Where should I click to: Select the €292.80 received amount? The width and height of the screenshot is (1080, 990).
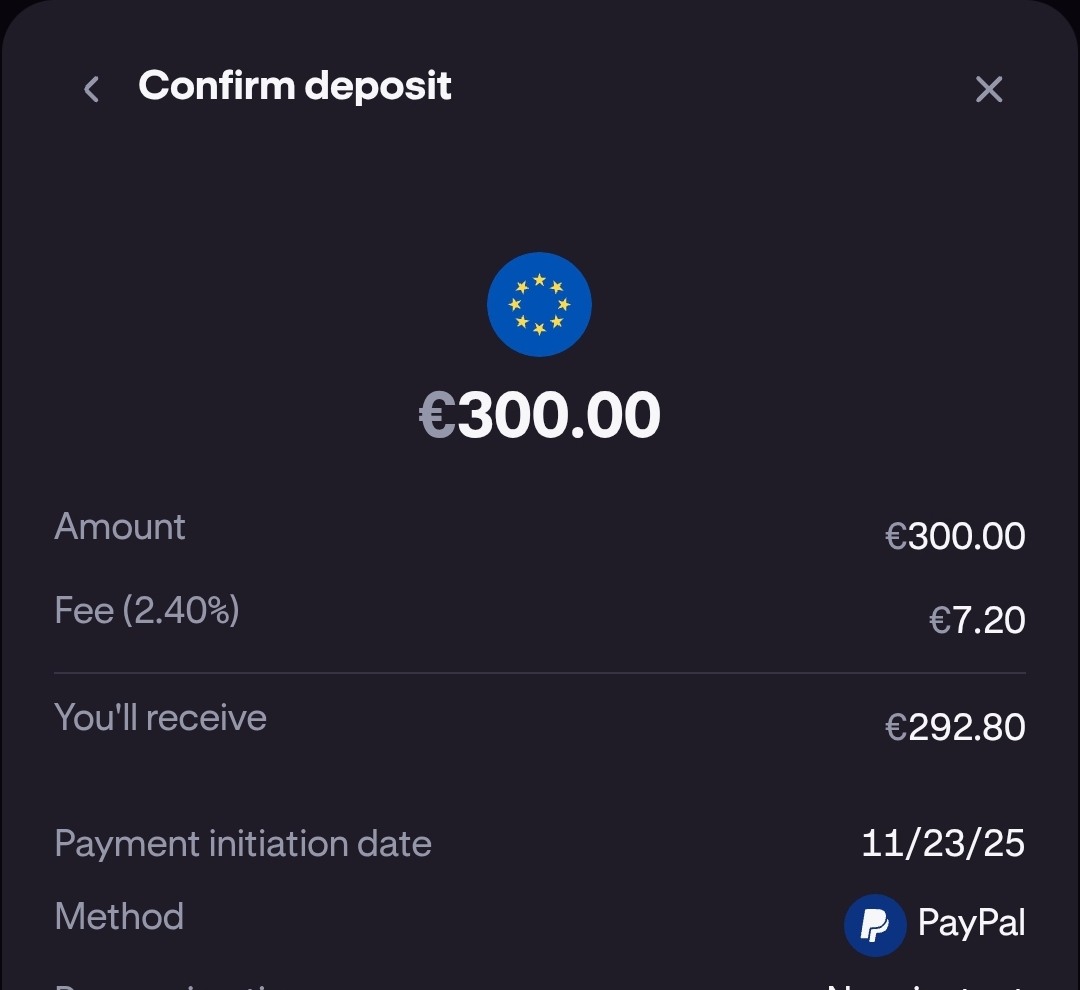pyautogui.click(x=955, y=728)
